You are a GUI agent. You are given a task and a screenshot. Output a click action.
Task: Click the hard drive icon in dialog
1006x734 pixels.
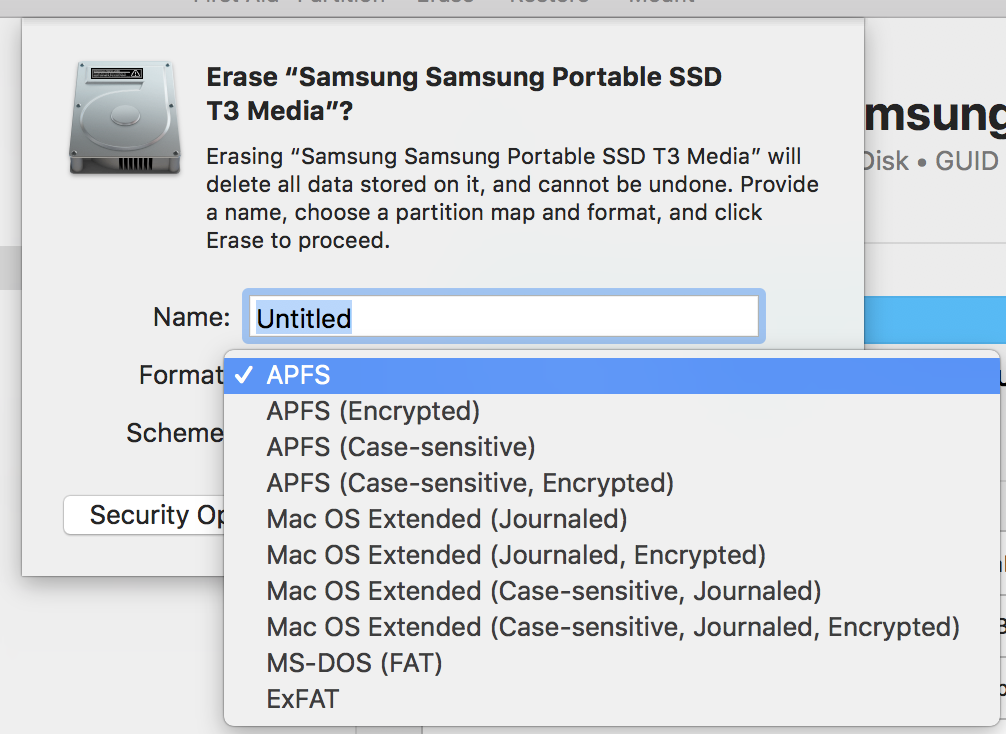(124, 118)
